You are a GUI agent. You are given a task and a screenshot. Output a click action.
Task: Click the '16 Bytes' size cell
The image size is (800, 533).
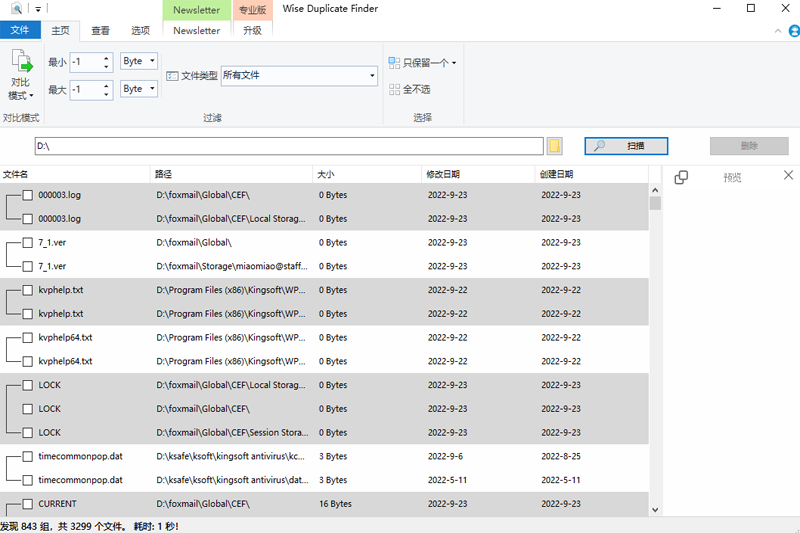coord(335,503)
